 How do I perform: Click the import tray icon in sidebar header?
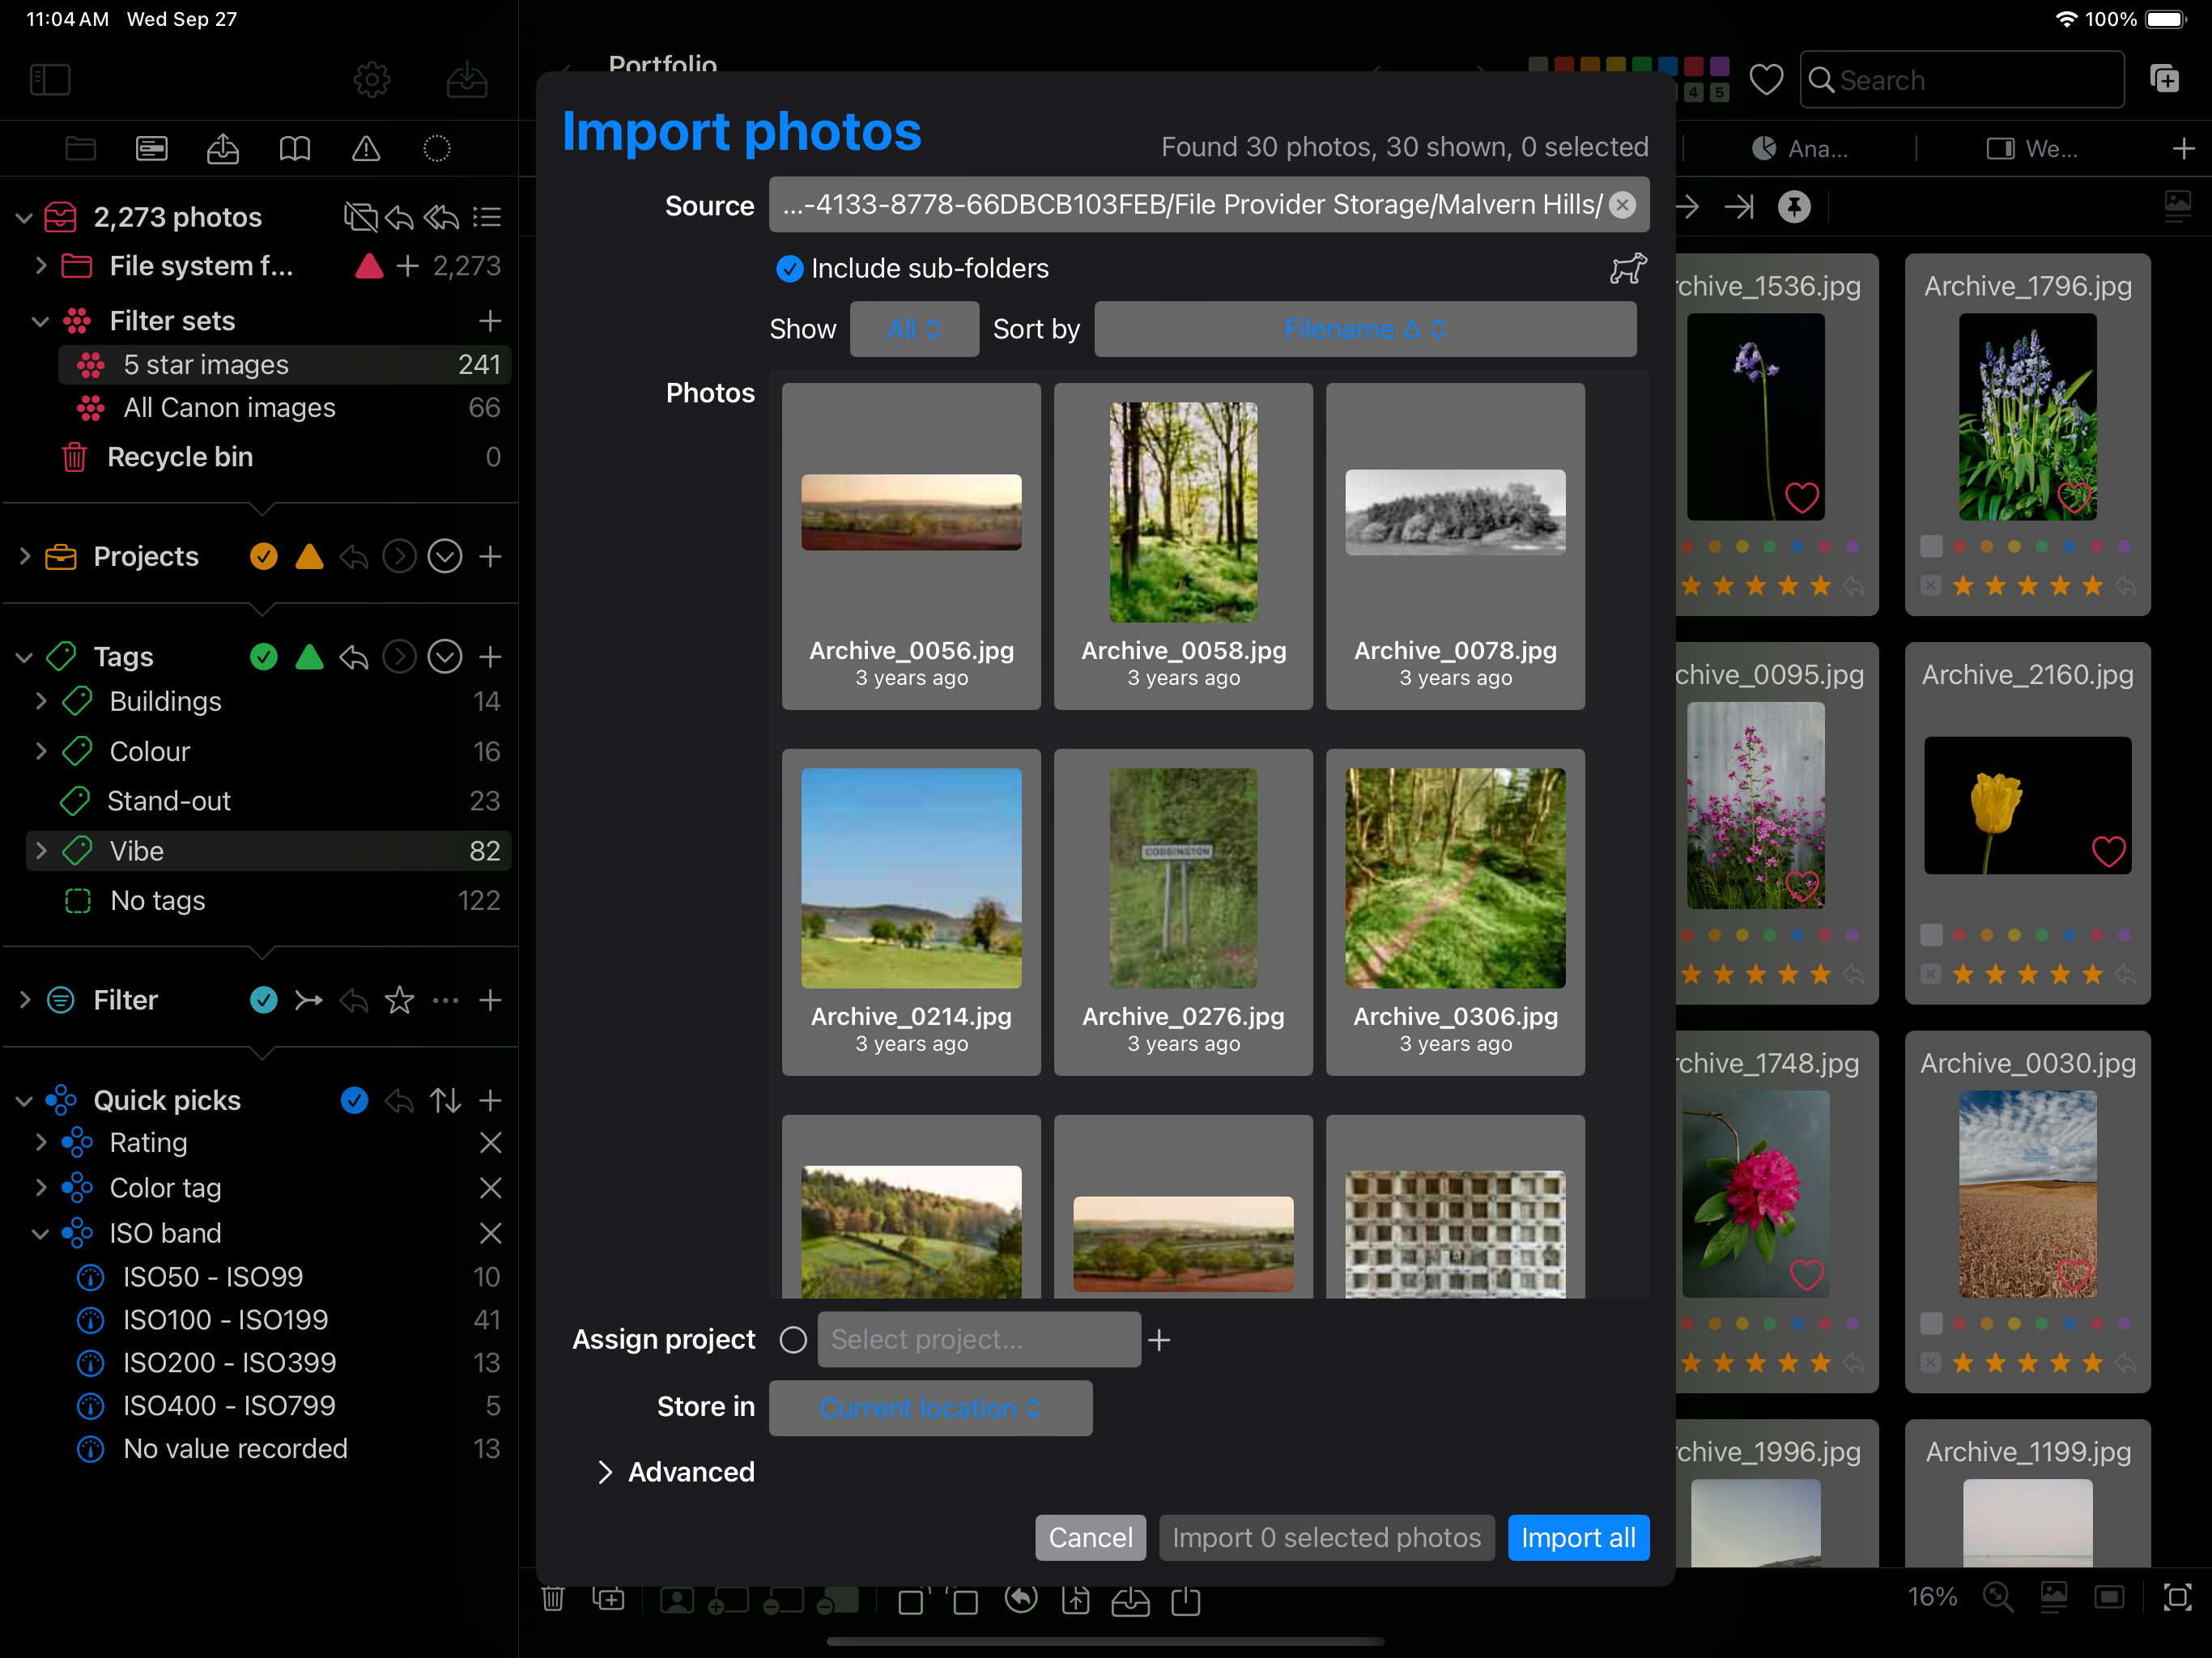(x=467, y=80)
